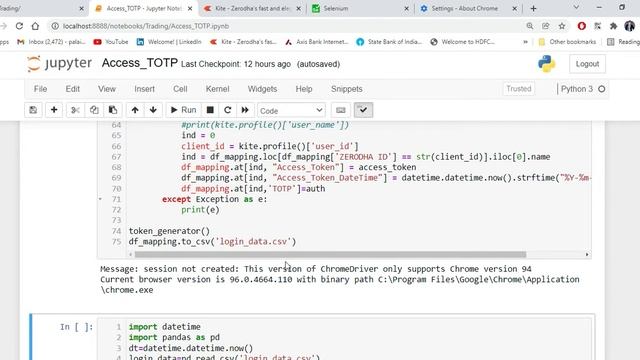
Task: Click the Trusted notebook indicator
Action: (519, 89)
